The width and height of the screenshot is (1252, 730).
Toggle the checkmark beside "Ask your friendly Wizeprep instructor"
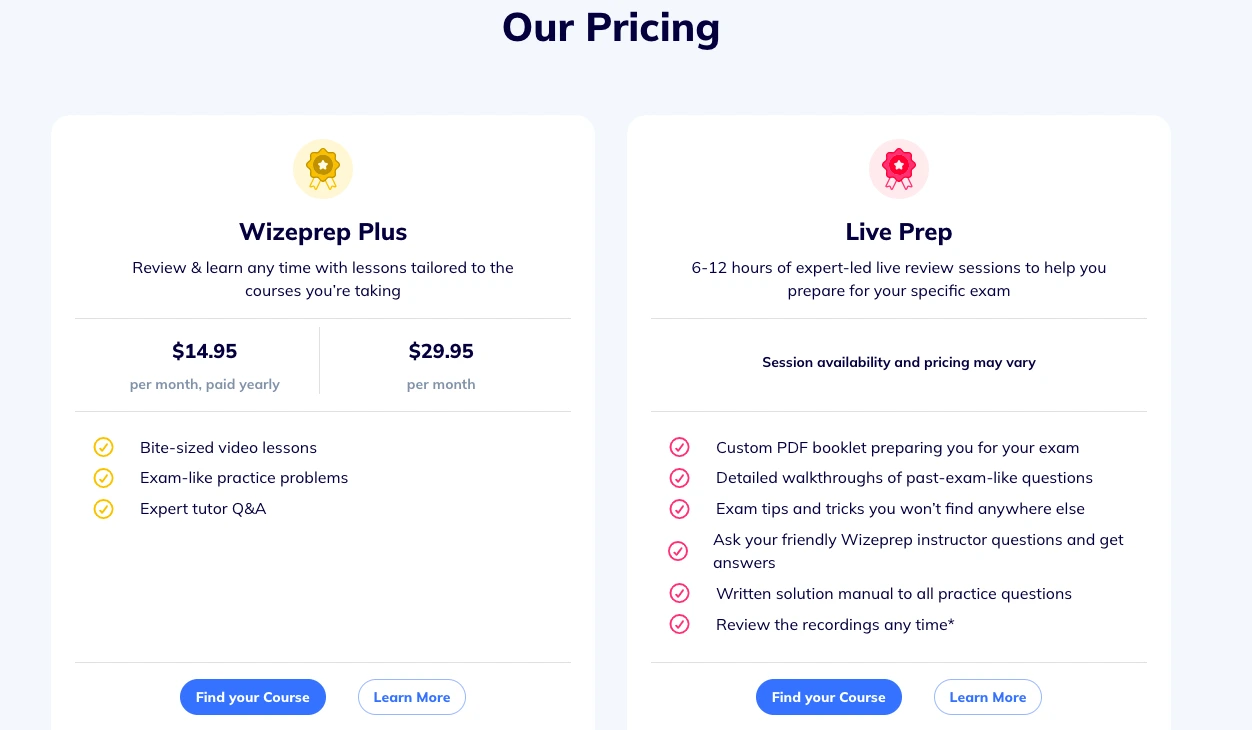pos(679,551)
